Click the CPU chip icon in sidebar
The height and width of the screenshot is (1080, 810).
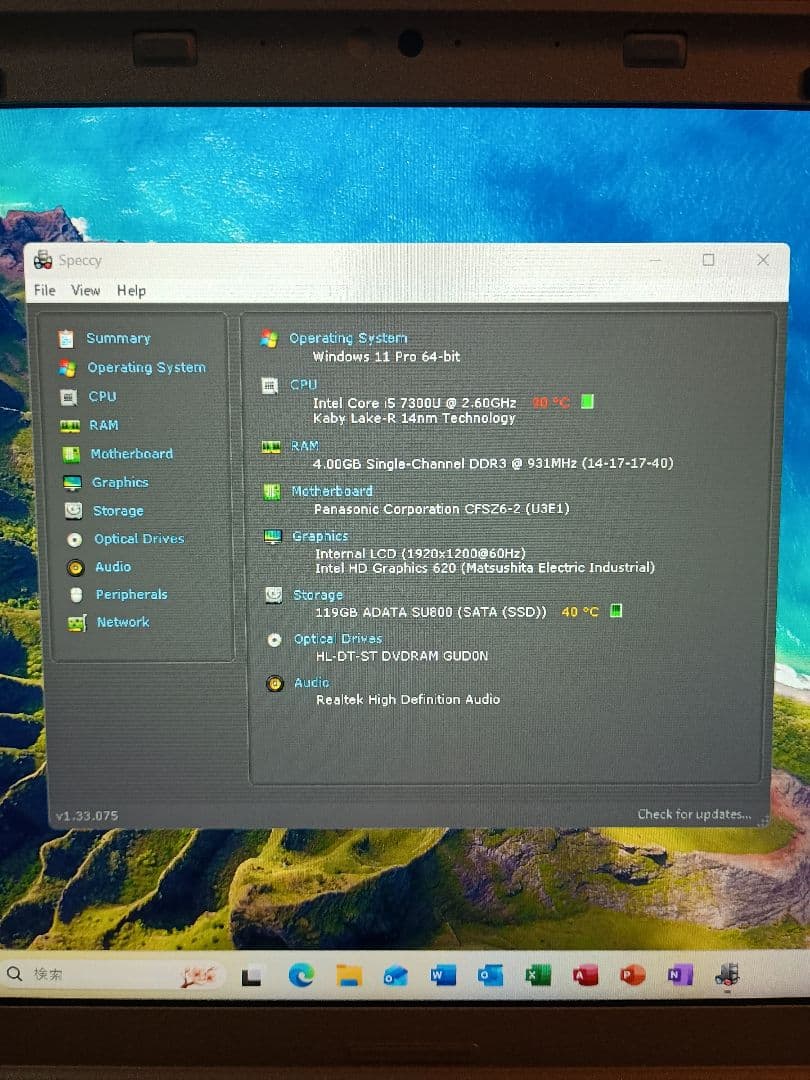69,397
